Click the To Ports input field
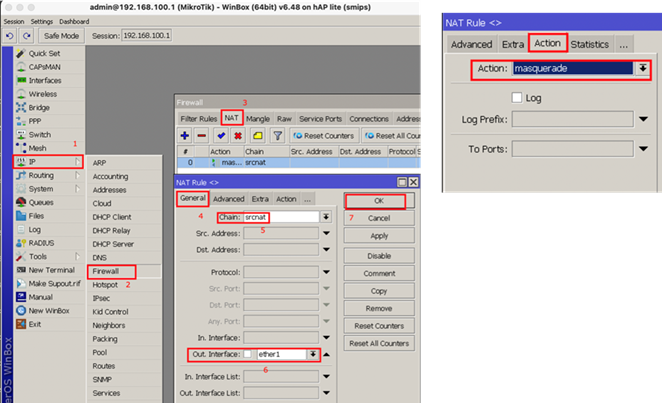 click(572, 149)
